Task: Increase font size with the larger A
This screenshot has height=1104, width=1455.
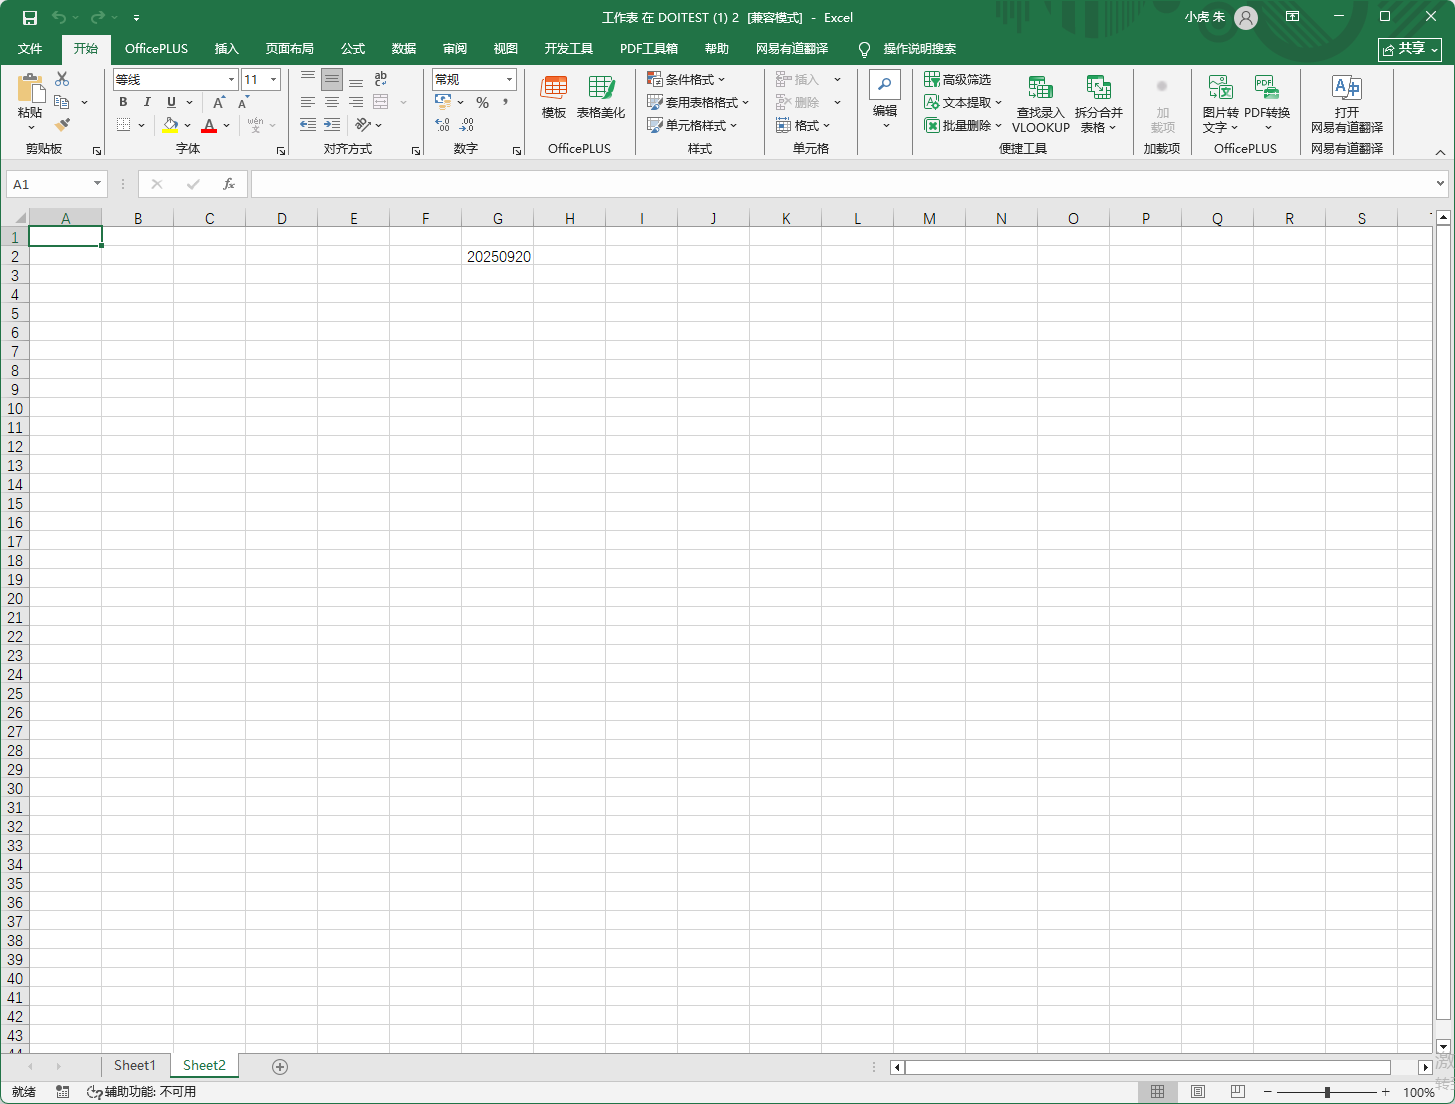Action: 218,102
